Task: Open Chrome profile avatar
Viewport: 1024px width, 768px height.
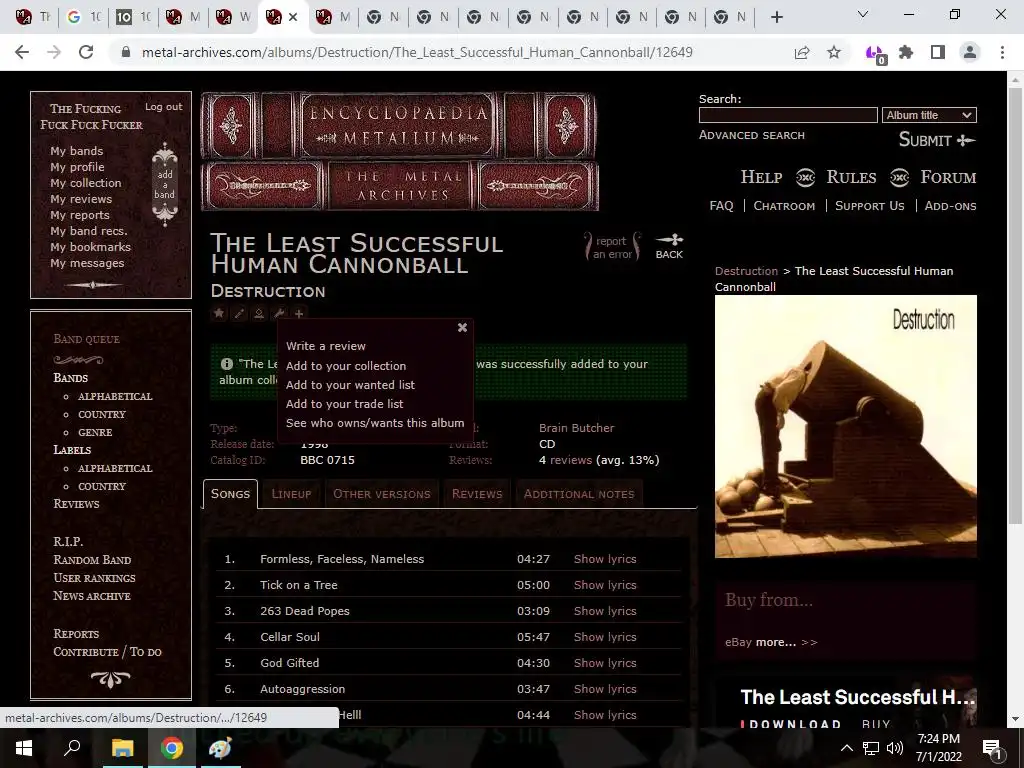Action: [x=970, y=52]
